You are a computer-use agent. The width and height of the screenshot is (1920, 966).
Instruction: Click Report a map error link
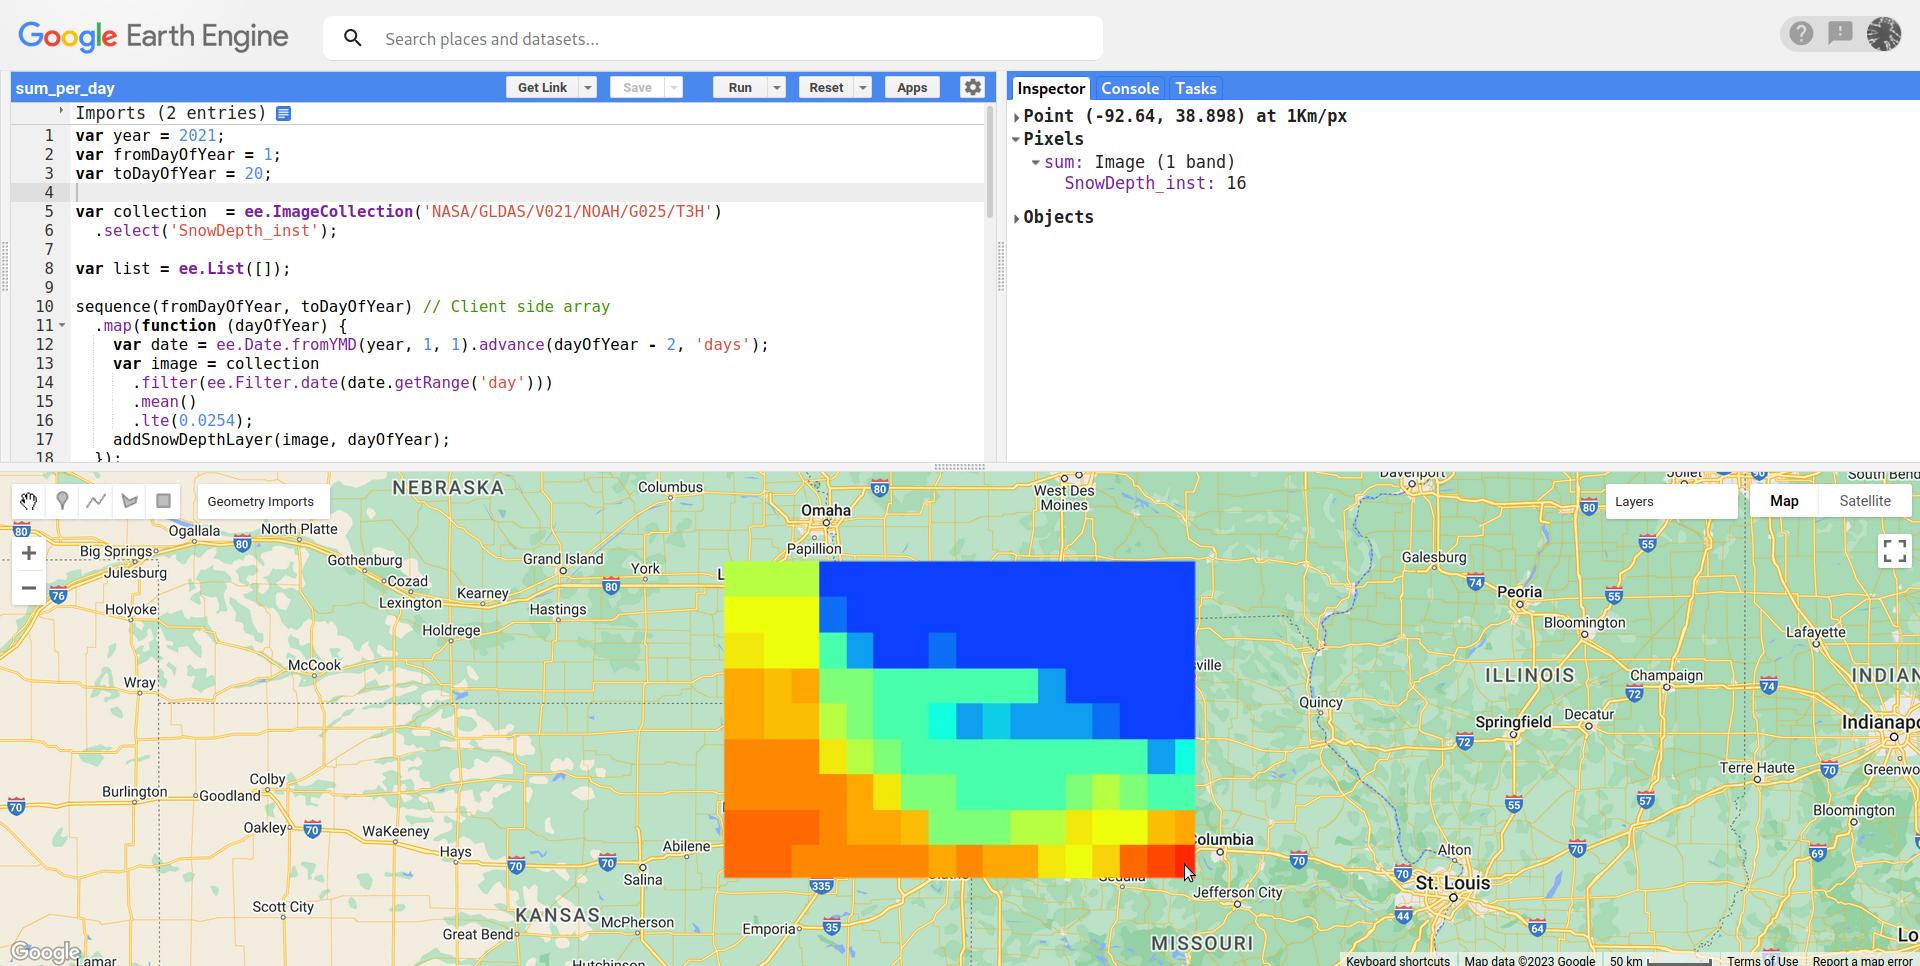click(1862, 961)
